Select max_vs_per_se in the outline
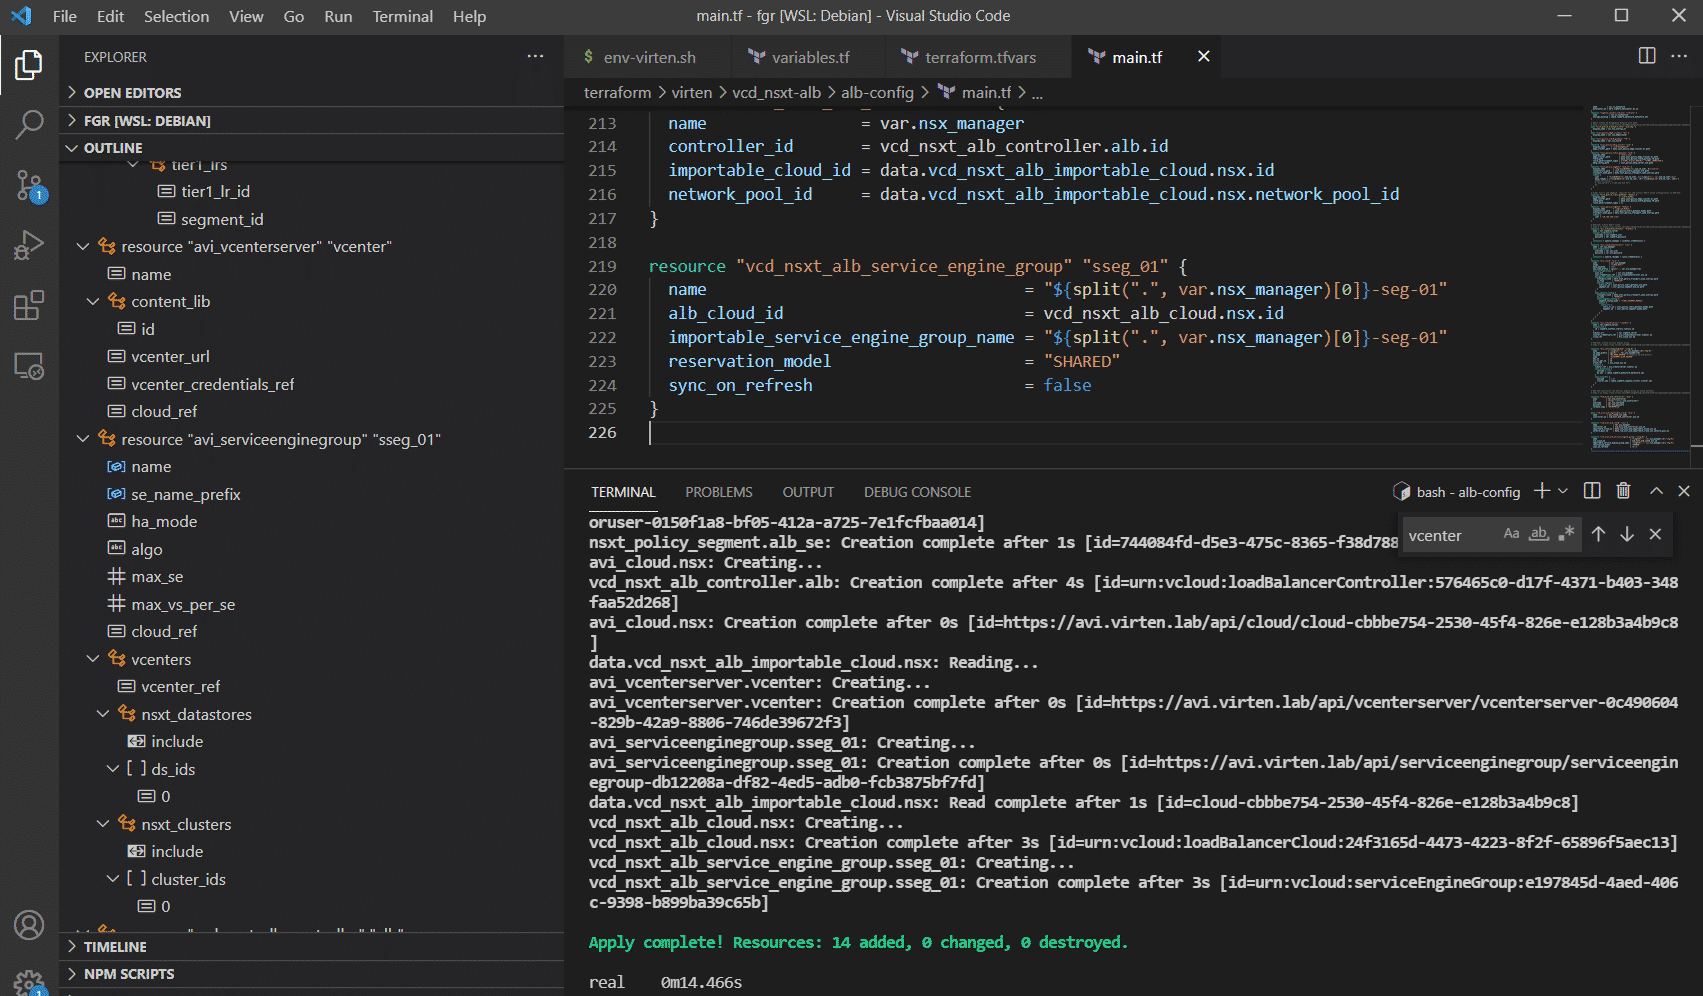Viewport: 1703px width, 996px height. coord(183,604)
